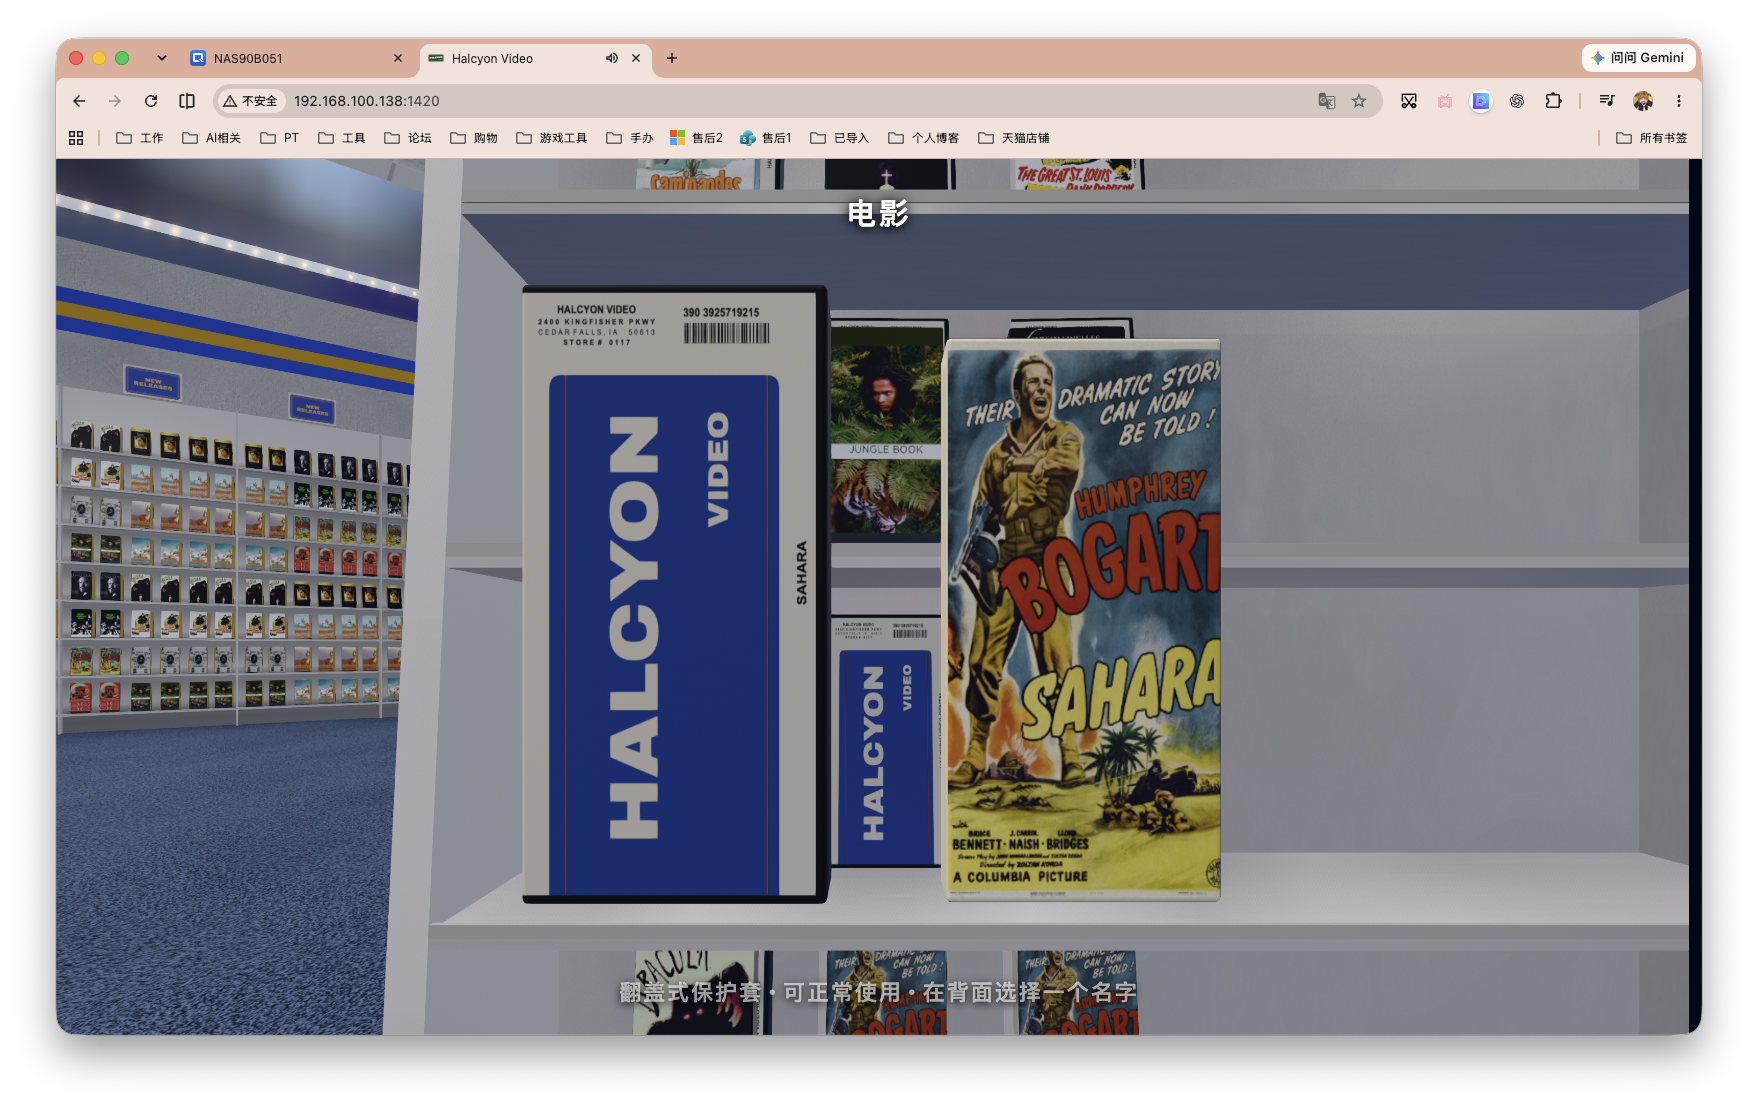
Task: Close the NAS90B051 tab
Action: tap(398, 58)
